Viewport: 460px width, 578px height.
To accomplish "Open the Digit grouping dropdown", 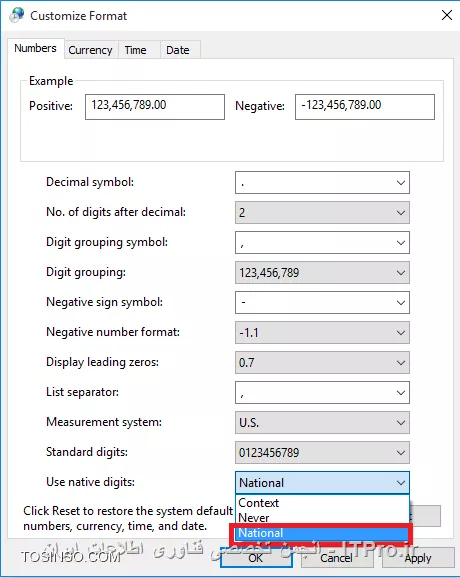I will tap(322, 272).
